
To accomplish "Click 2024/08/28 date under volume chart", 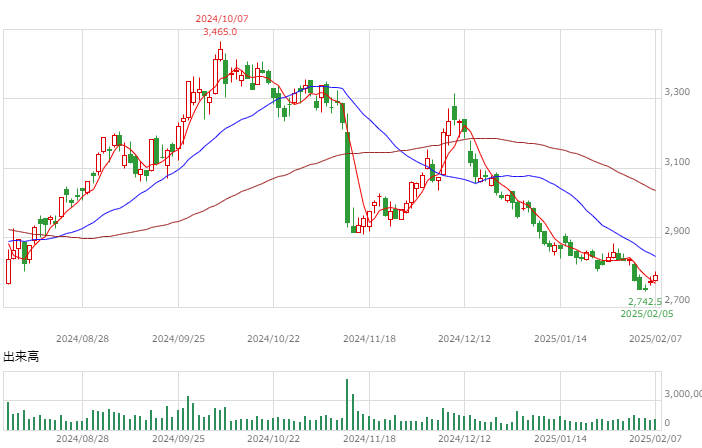I will click(82, 439).
